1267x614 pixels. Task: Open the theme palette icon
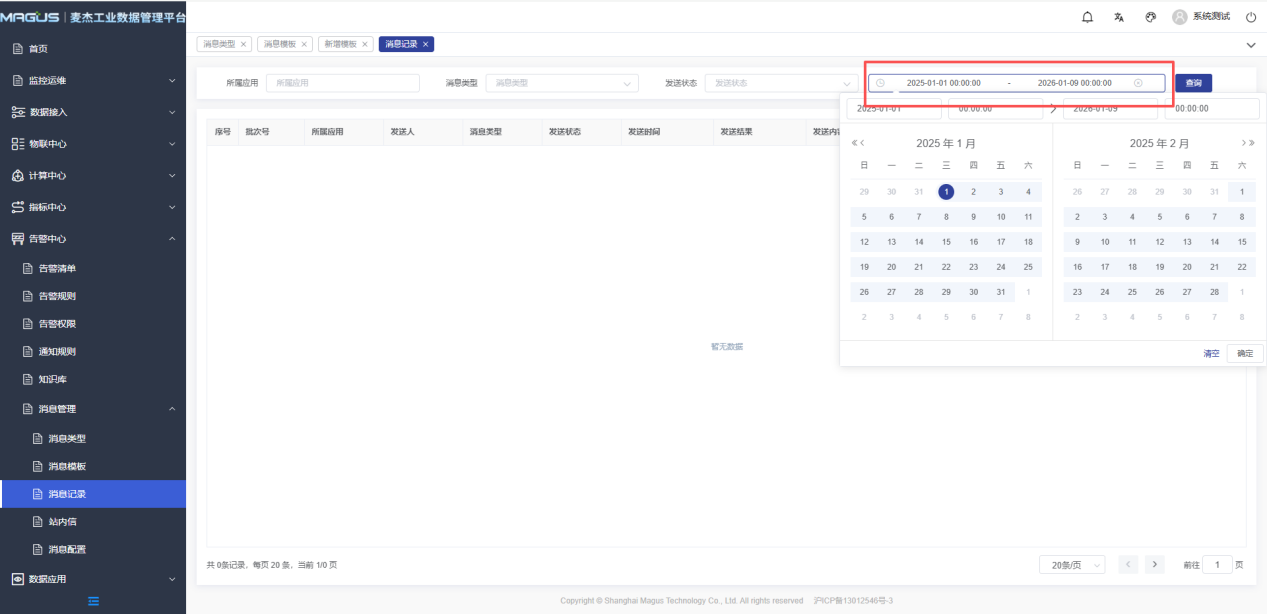pyautogui.click(x=1150, y=17)
